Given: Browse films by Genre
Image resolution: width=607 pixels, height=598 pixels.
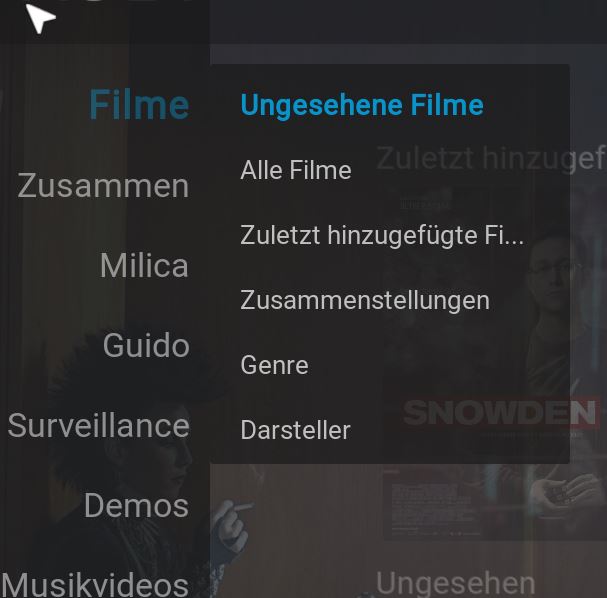Looking at the screenshot, I should click(x=274, y=365).
